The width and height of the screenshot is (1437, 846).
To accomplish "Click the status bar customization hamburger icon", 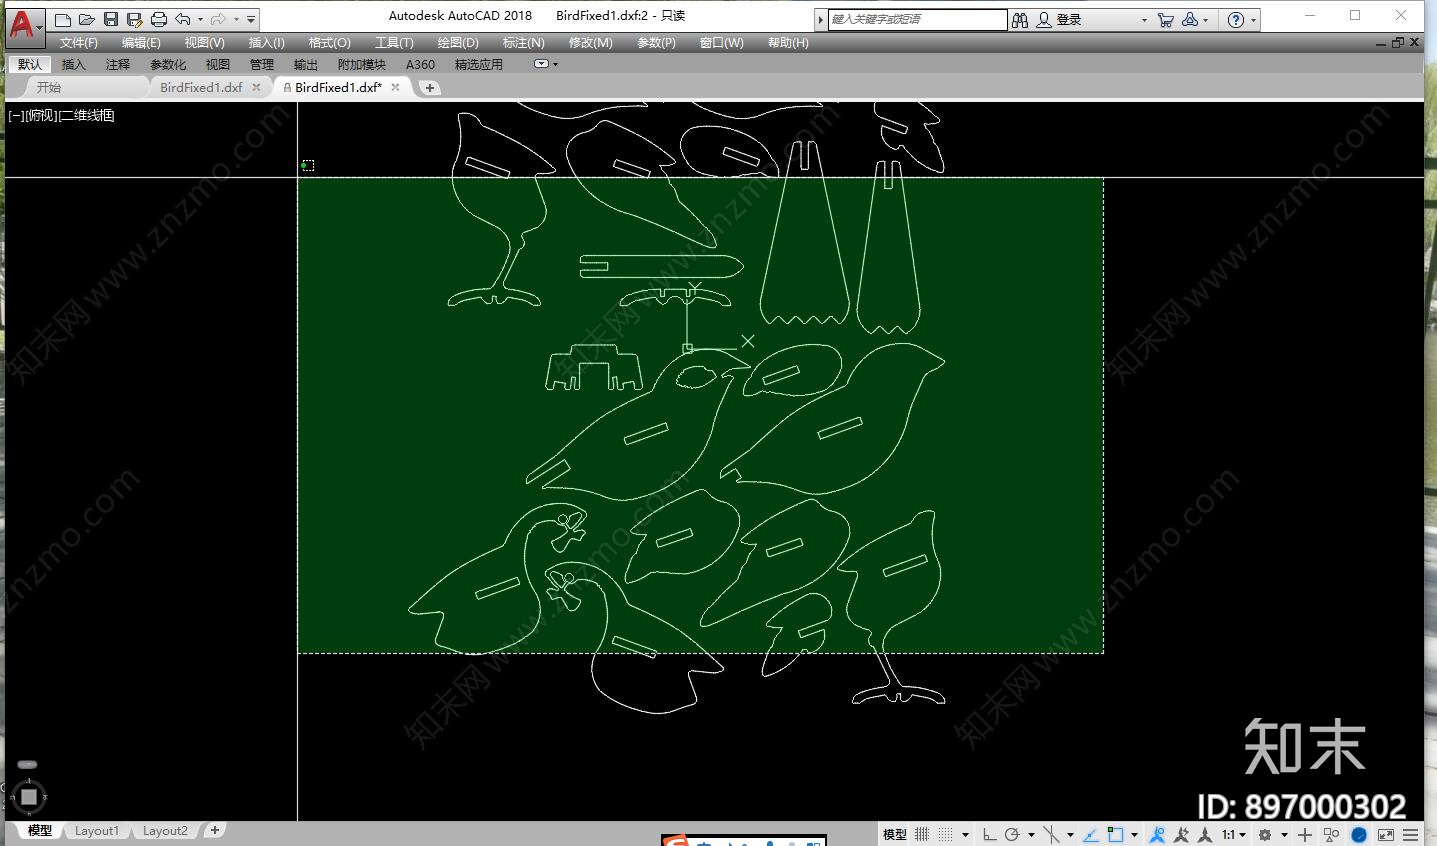I will click(x=1410, y=834).
